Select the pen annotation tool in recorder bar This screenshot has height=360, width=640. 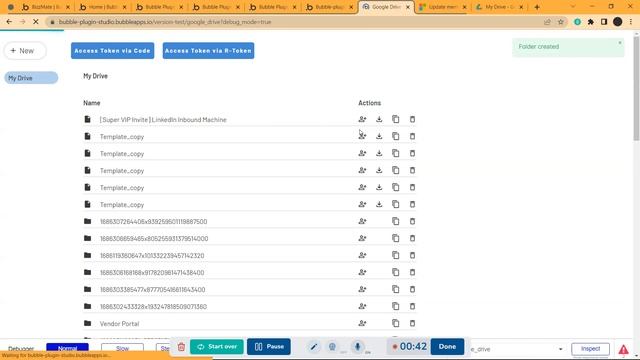313,347
